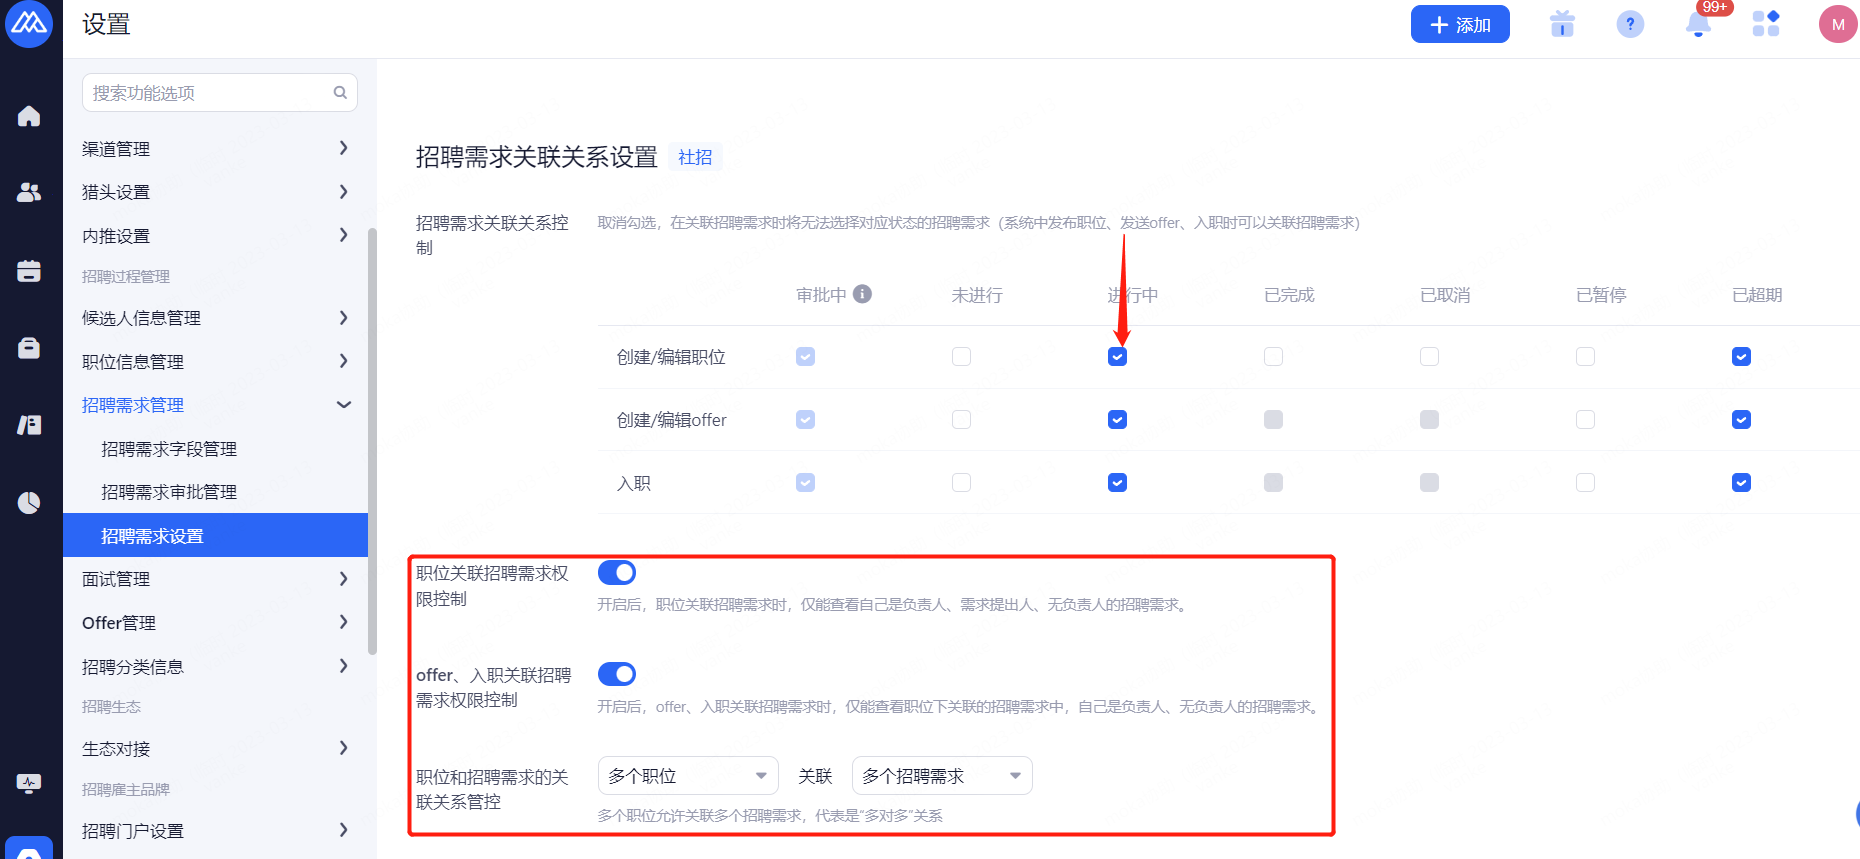Click the blue 添加 button
This screenshot has height=859, width=1860.
point(1459,25)
